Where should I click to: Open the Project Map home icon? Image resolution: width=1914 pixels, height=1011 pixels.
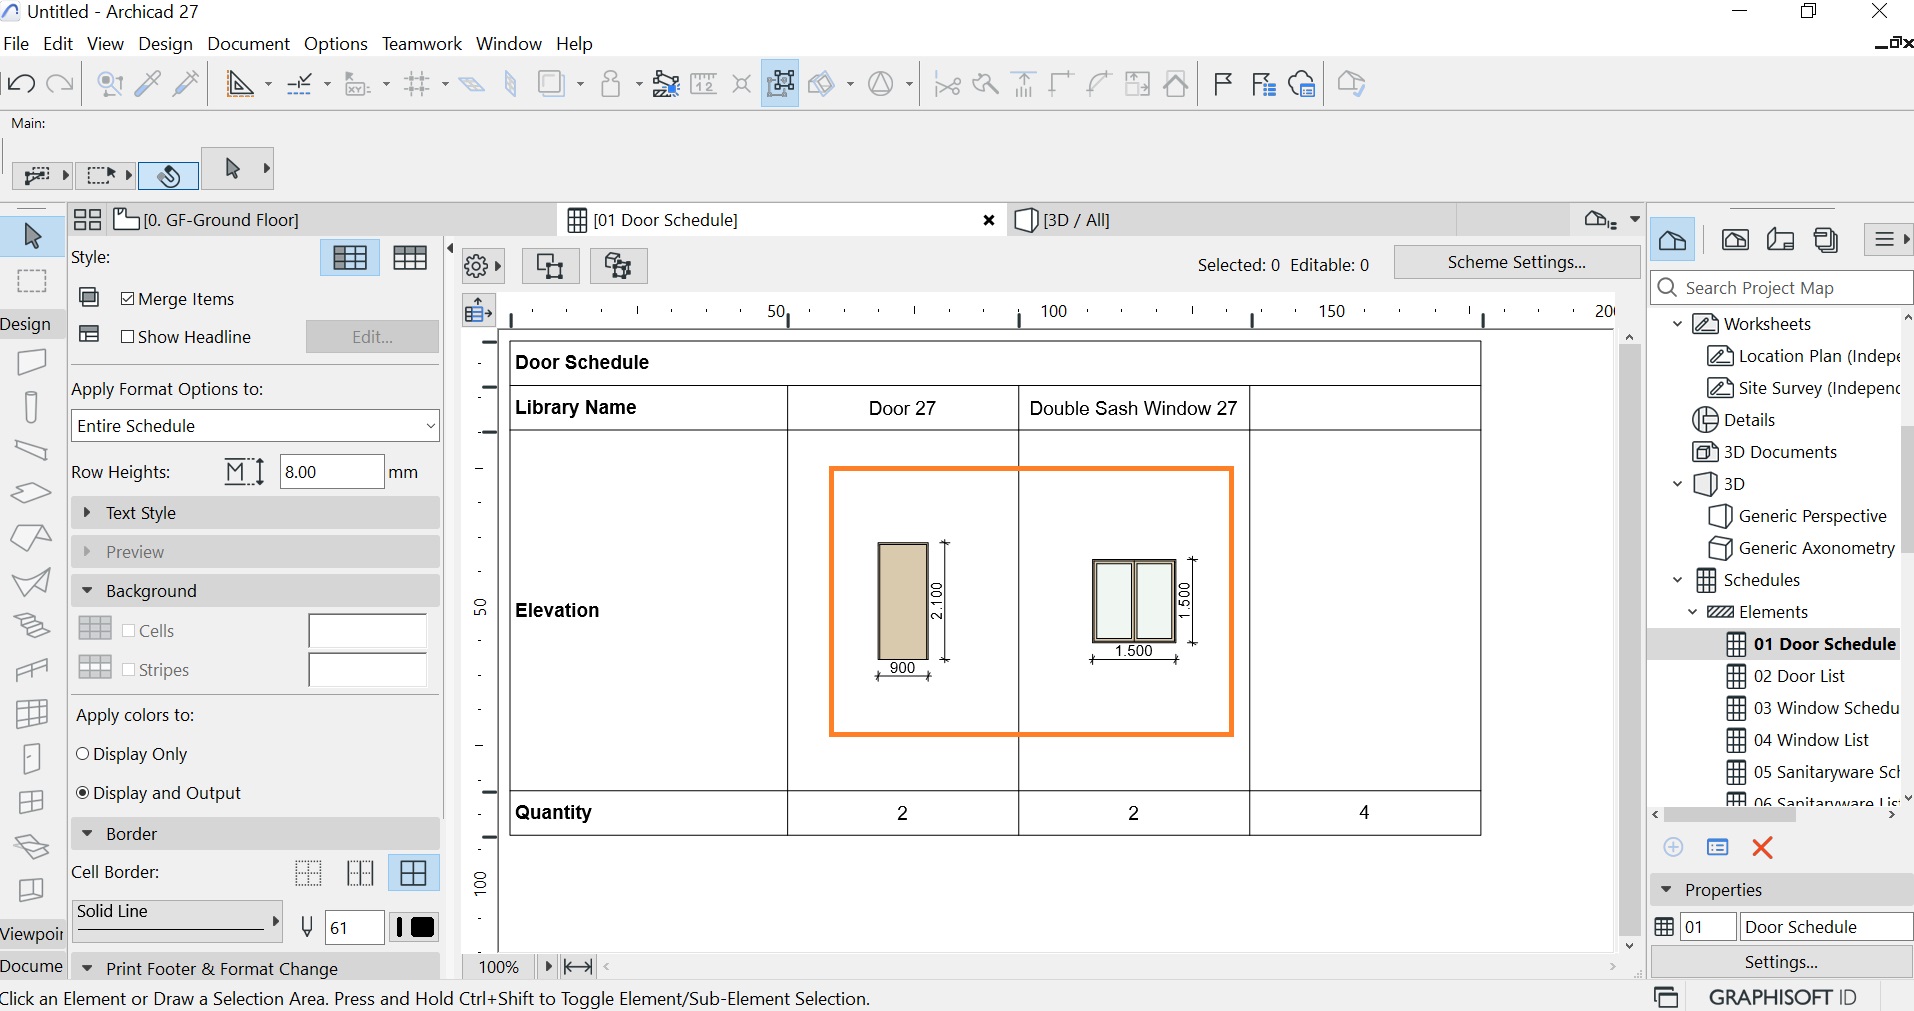pyautogui.click(x=1672, y=240)
